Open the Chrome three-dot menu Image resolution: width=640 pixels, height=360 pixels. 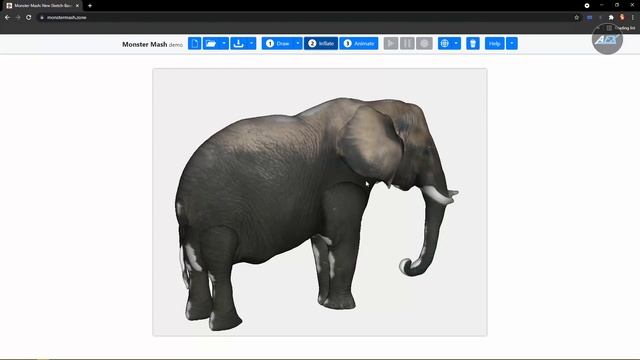[x=633, y=18]
